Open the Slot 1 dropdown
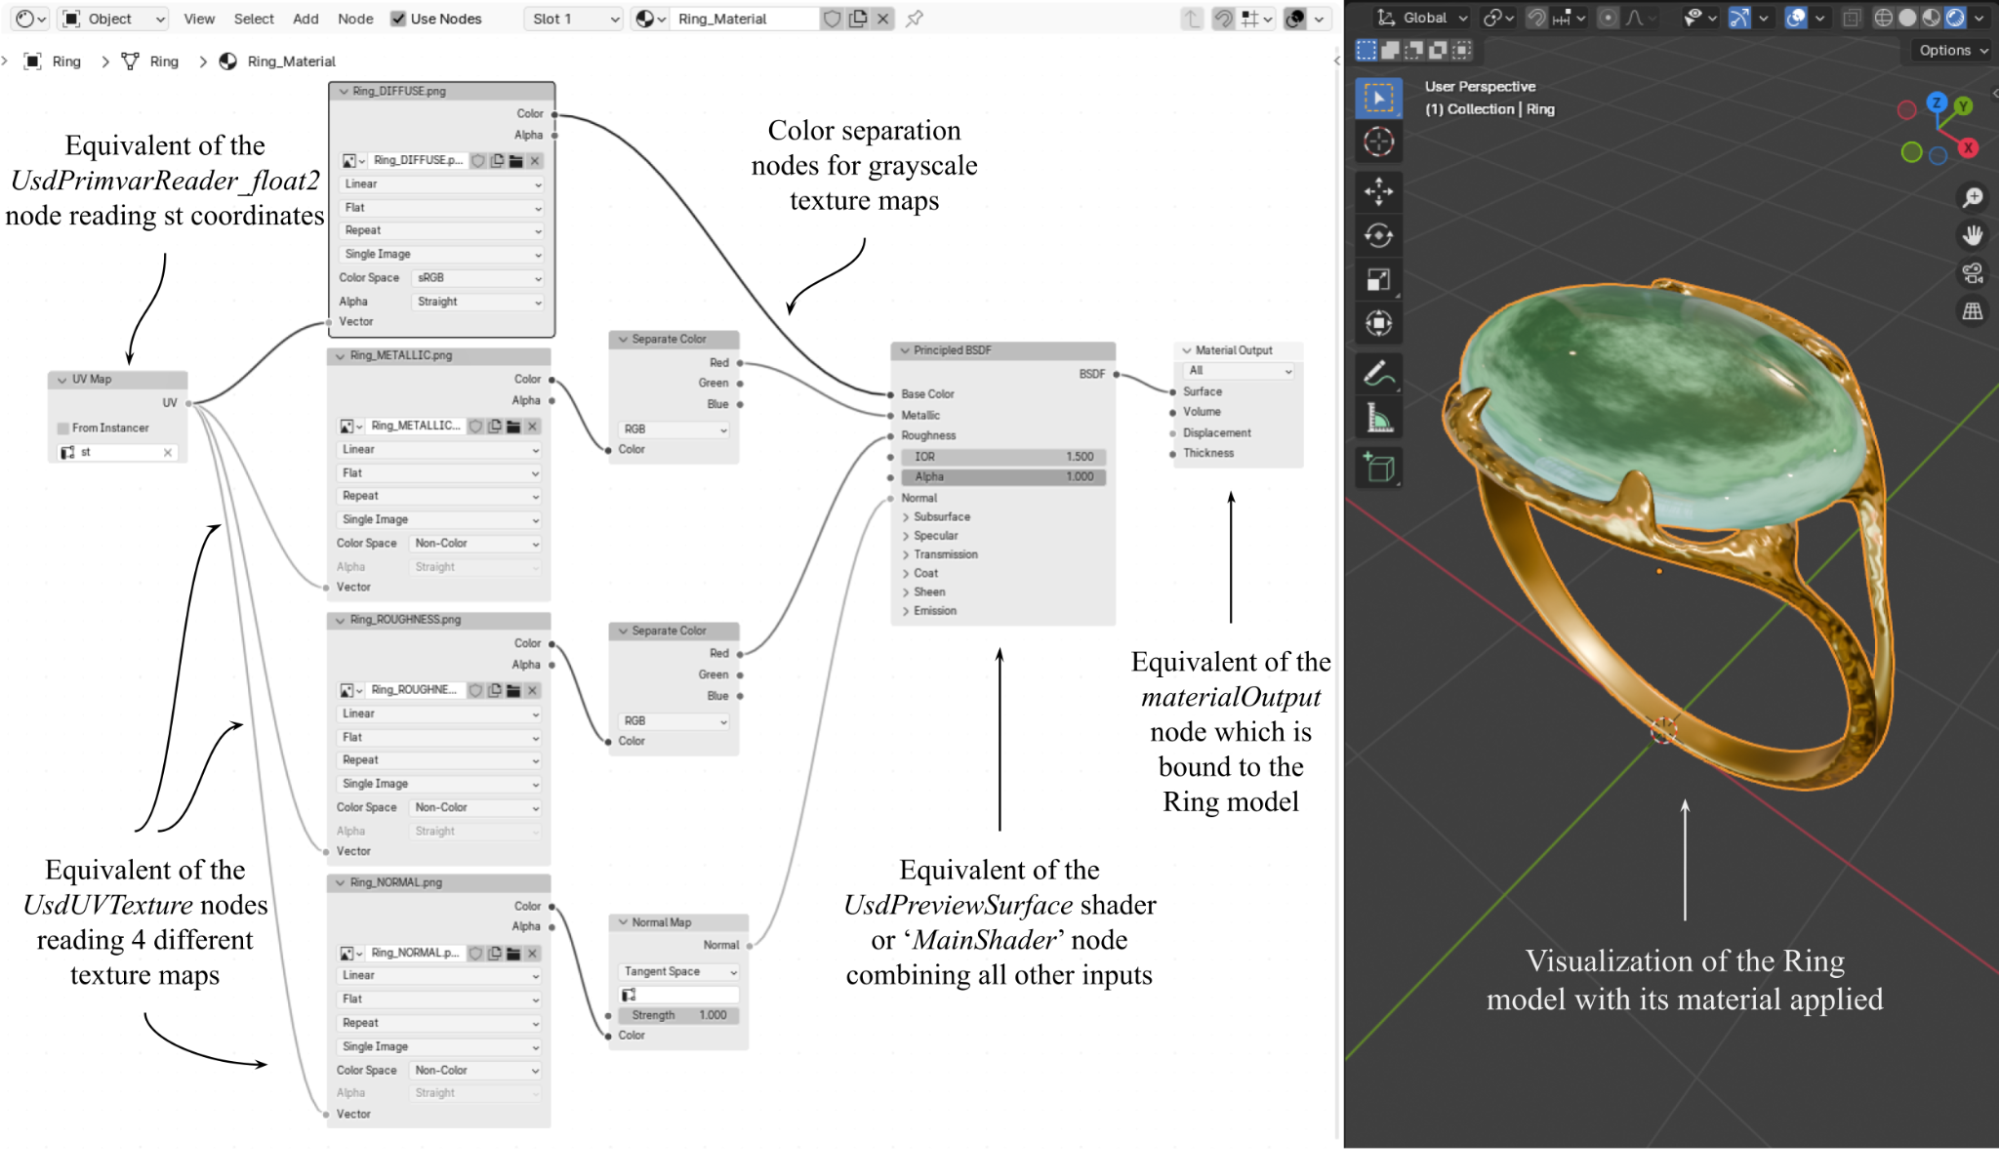The height and width of the screenshot is (1149, 1999). click(573, 17)
